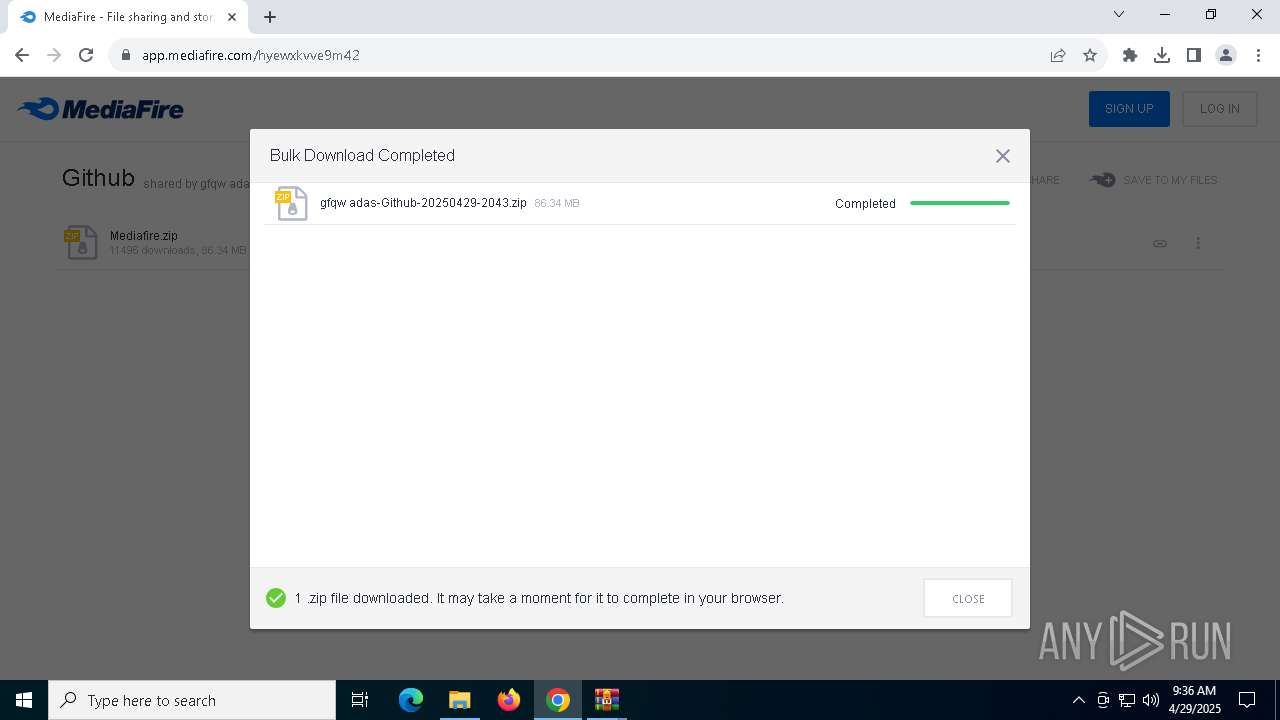
Task: Open volume control tray icon
Action: [x=1151, y=700]
